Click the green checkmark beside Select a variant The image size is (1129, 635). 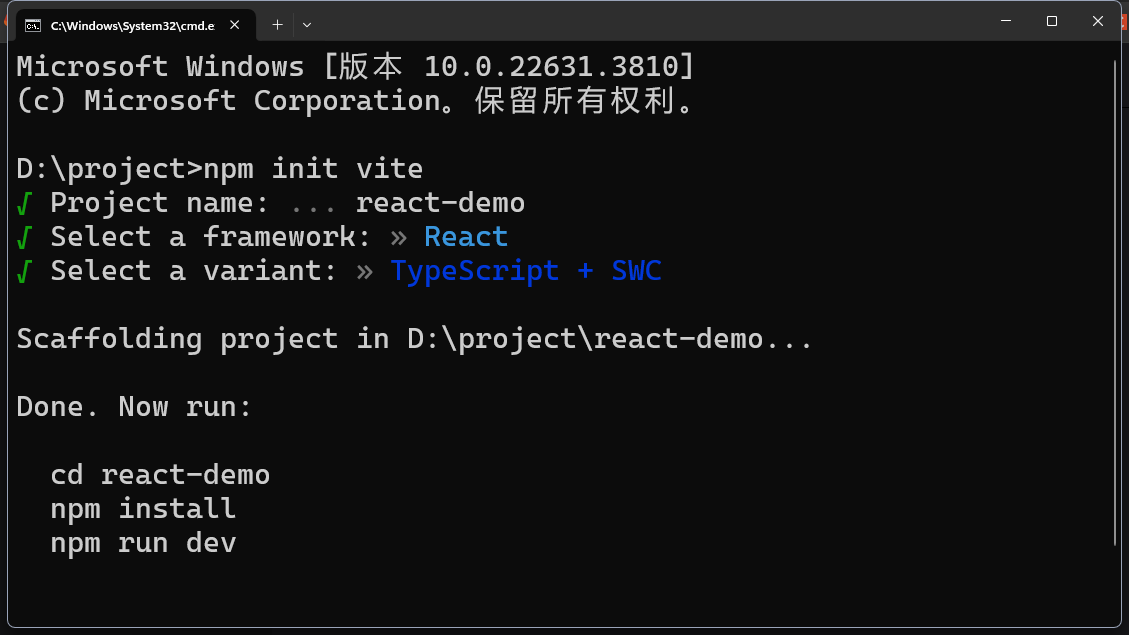tap(23, 271)
